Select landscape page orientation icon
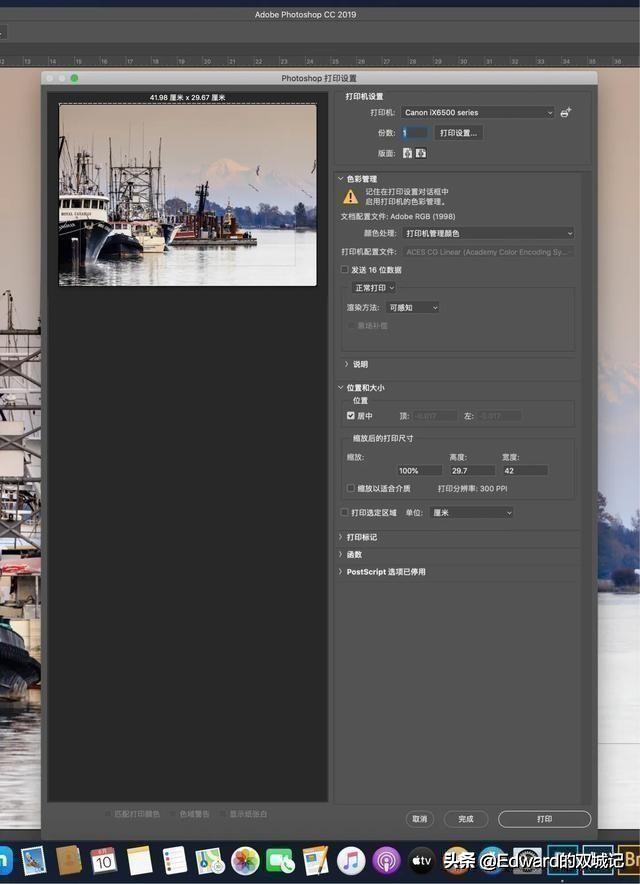The image size is (640, 884). [421, 153]
